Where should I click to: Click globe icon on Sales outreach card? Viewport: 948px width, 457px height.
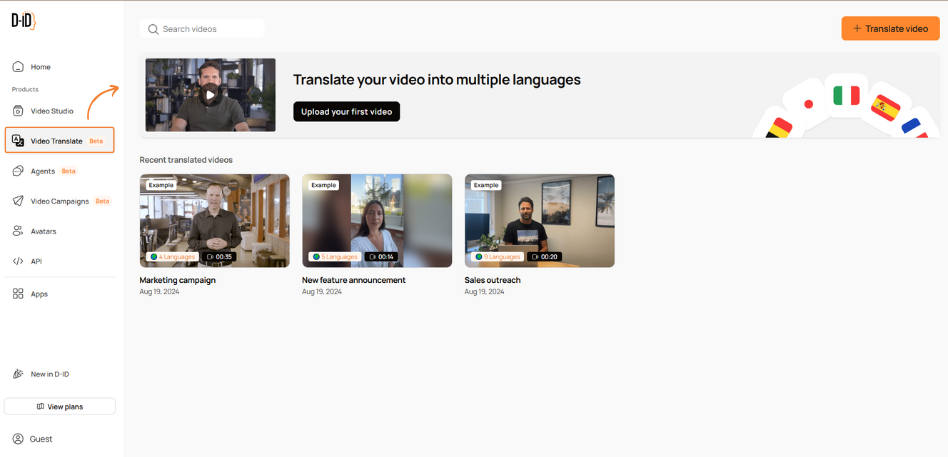[479, 256]
